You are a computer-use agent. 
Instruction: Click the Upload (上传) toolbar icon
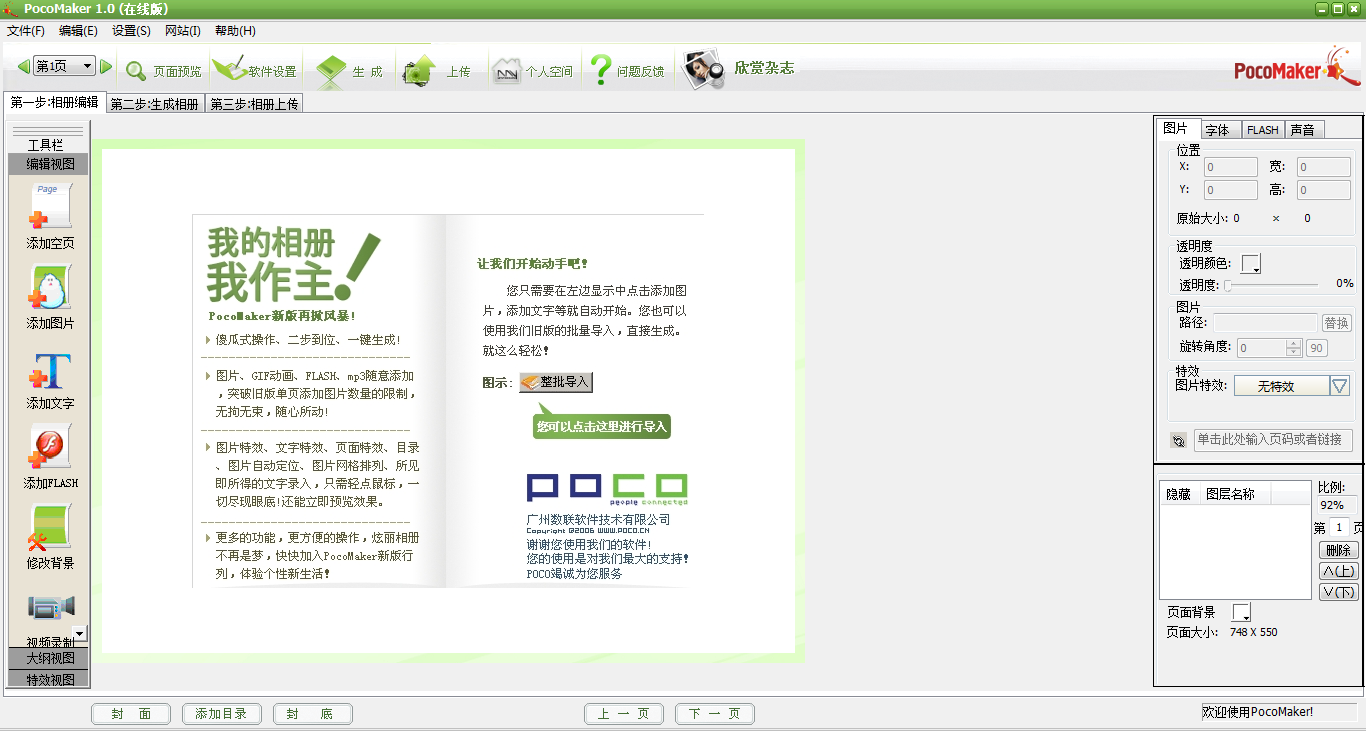(x=419, y=71)
